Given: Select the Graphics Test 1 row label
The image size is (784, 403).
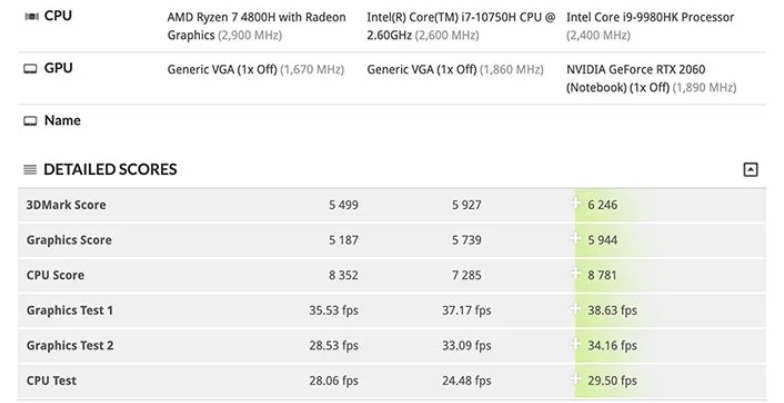Looking at the screenshot, I should (70, 310).
